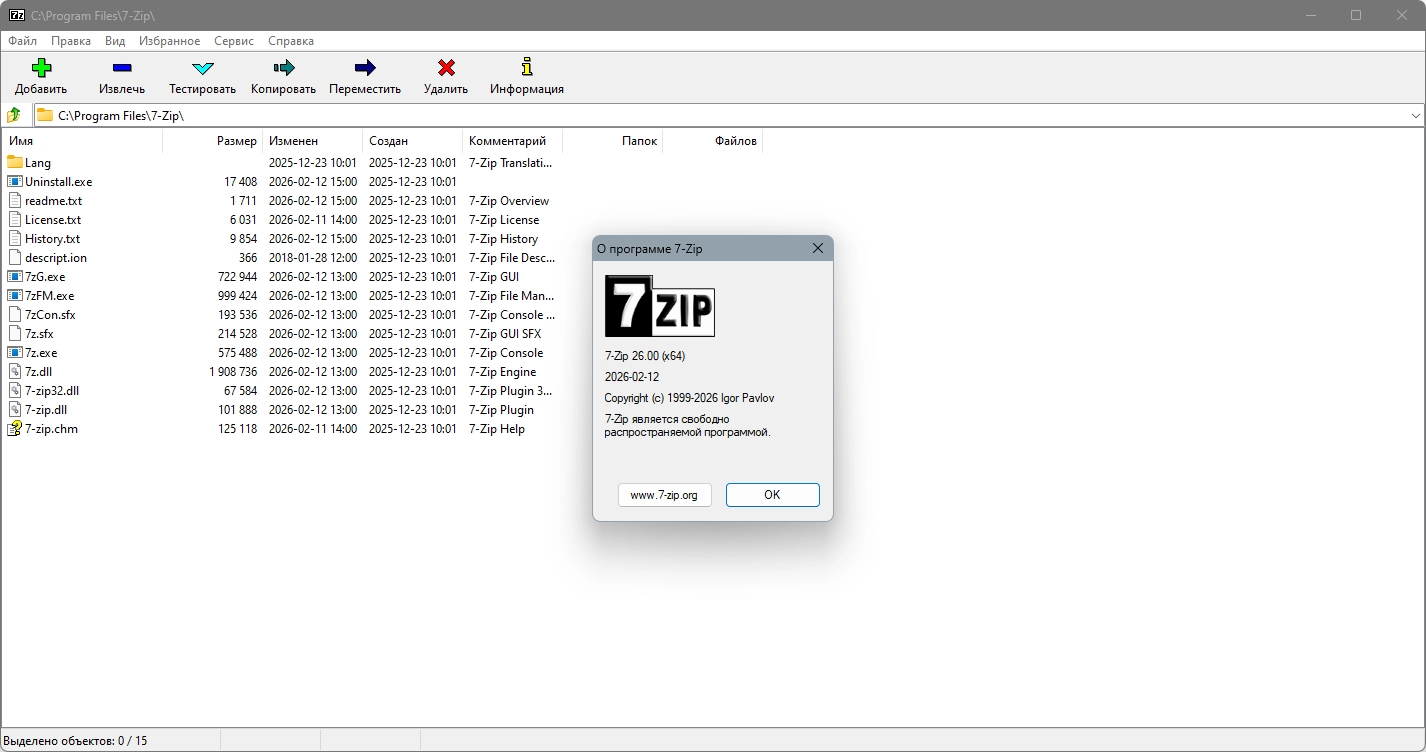Image resolution: width=1426 pixels, height=752 pixels.
Task: Close the О программе 7-Zip dialog
Action: pyautogui.click(x=818, y=248)
